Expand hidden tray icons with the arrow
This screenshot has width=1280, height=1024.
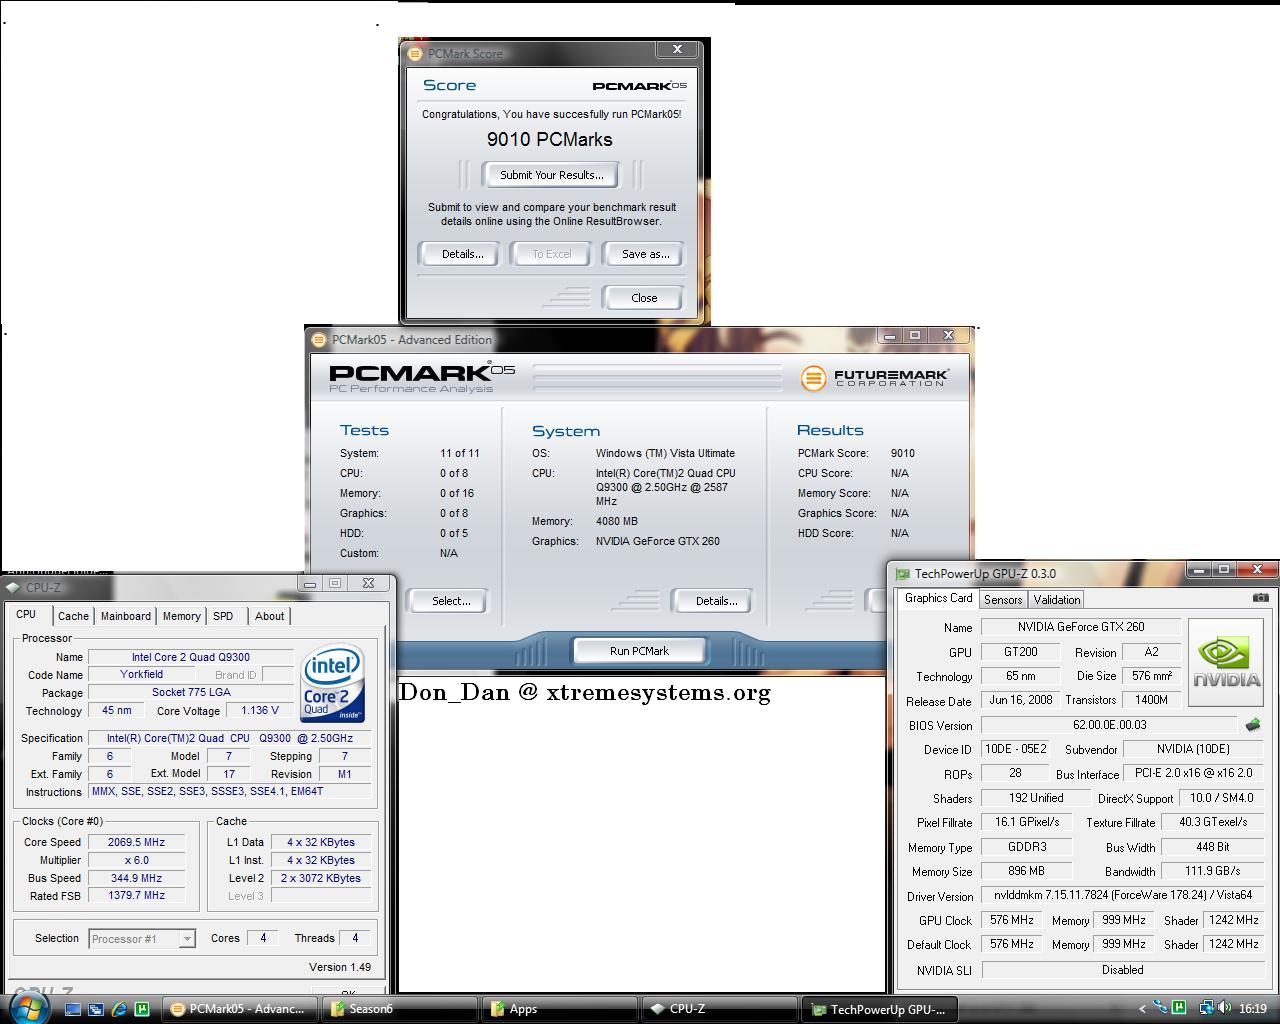point(1142,1009)
